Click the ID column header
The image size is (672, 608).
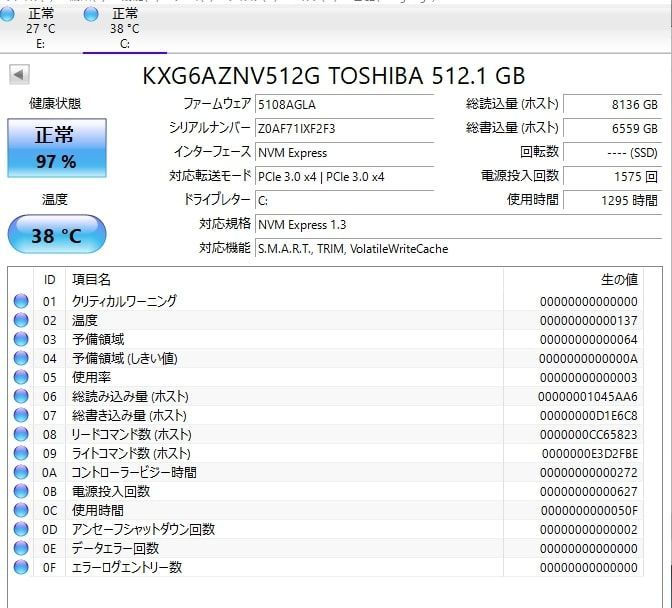[x=50, y=280]
